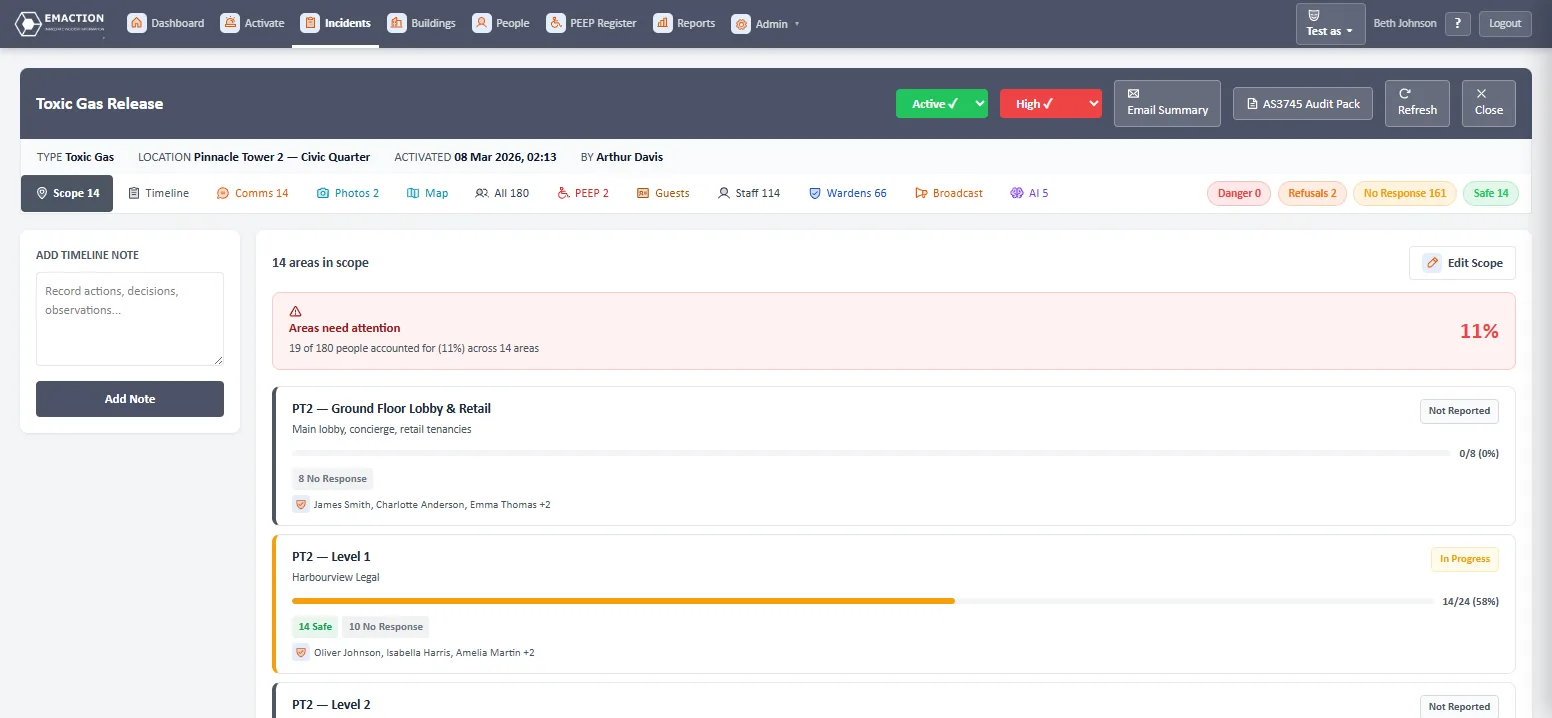Click the Ground Floor Not Reported badge
This screenshot has height=718, width=1552.
coord(1459,411)
